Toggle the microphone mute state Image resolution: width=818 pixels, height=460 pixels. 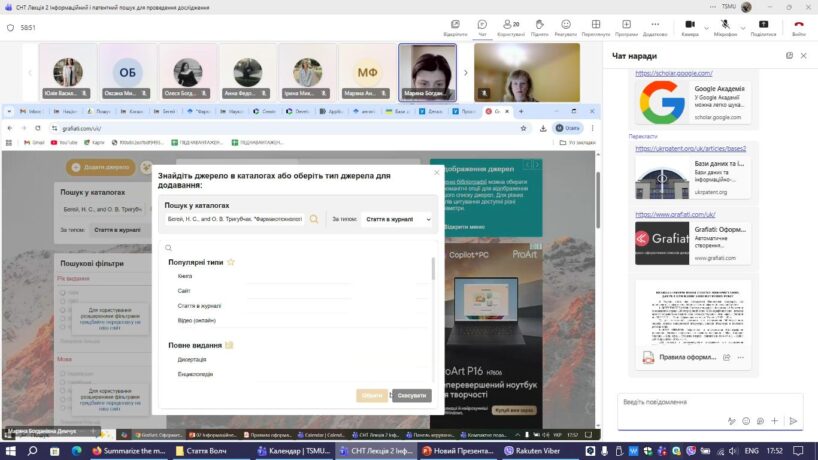(x=724, y=25)
